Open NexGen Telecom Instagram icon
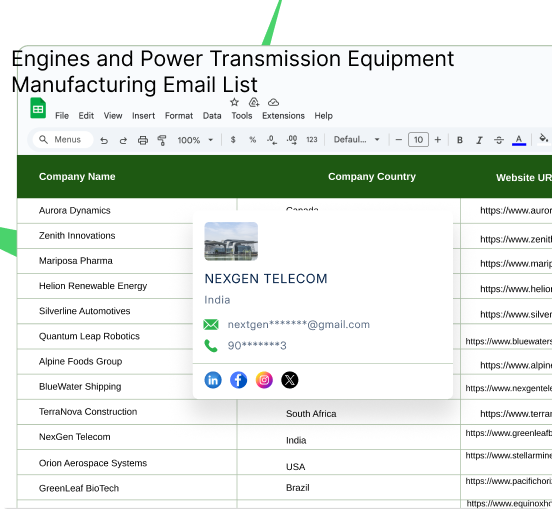The image size is (552, 509). [264, 380]
